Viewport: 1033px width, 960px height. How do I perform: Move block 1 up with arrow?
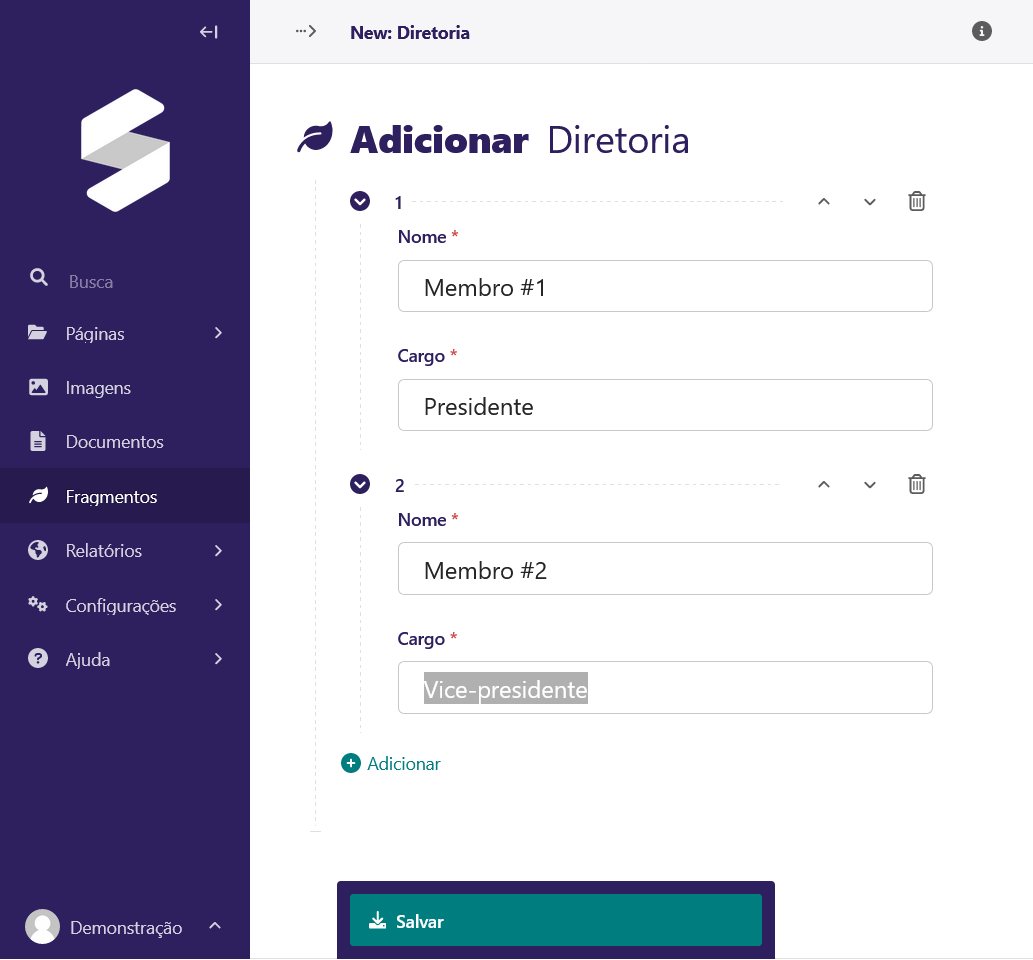(824, 202)
